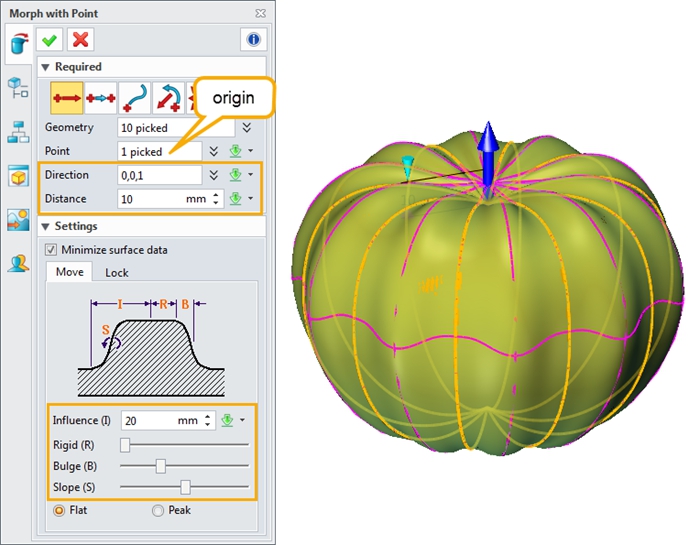Expand Point field double-chevron
The image size is (700, 545).
point(214,152)
